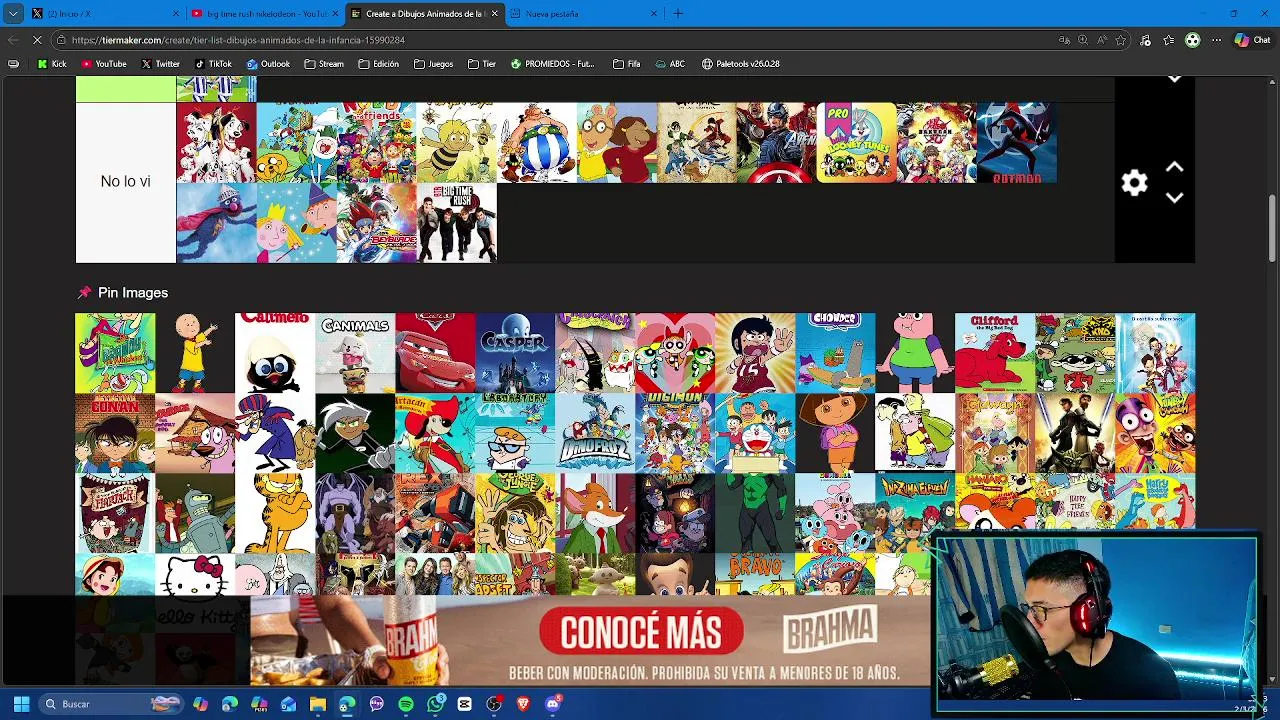Click the 'Pin Images' label
This screenshot has height=720, width=1280.
[x=133, y=293]
